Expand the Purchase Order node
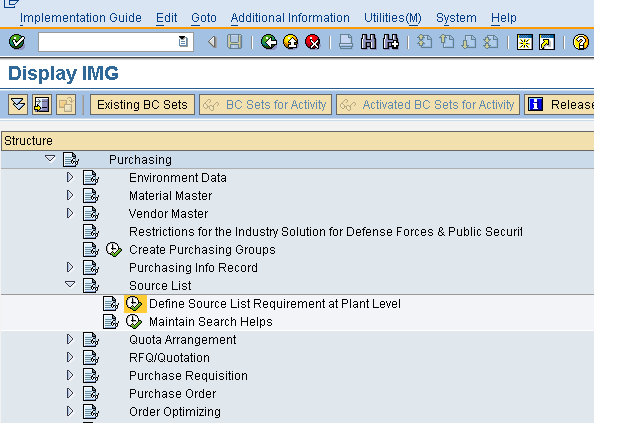Image resolution: width=640 pixels, height=423 pixels. point(70,394)
